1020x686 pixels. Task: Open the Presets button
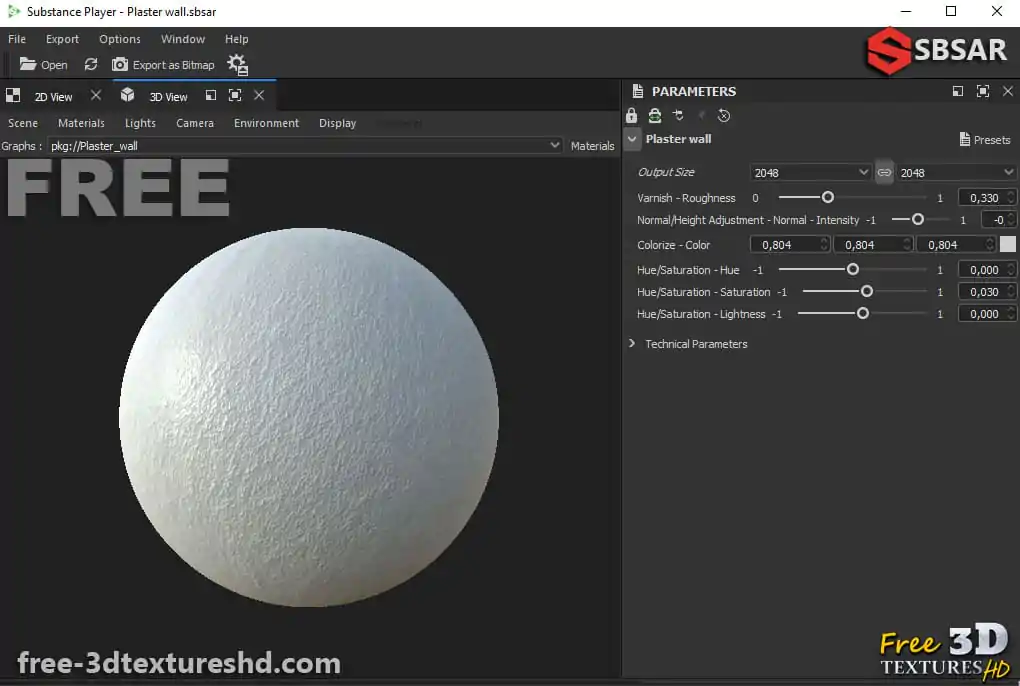point(984,140)
